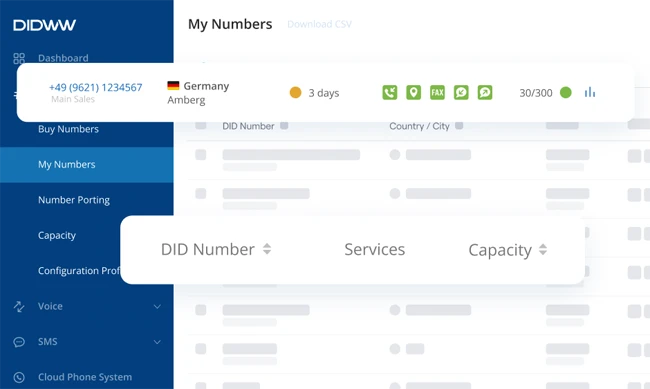650x389 pixels.
Task: Click the Cloud Phone System phone icon
Action: pos(19,377)
